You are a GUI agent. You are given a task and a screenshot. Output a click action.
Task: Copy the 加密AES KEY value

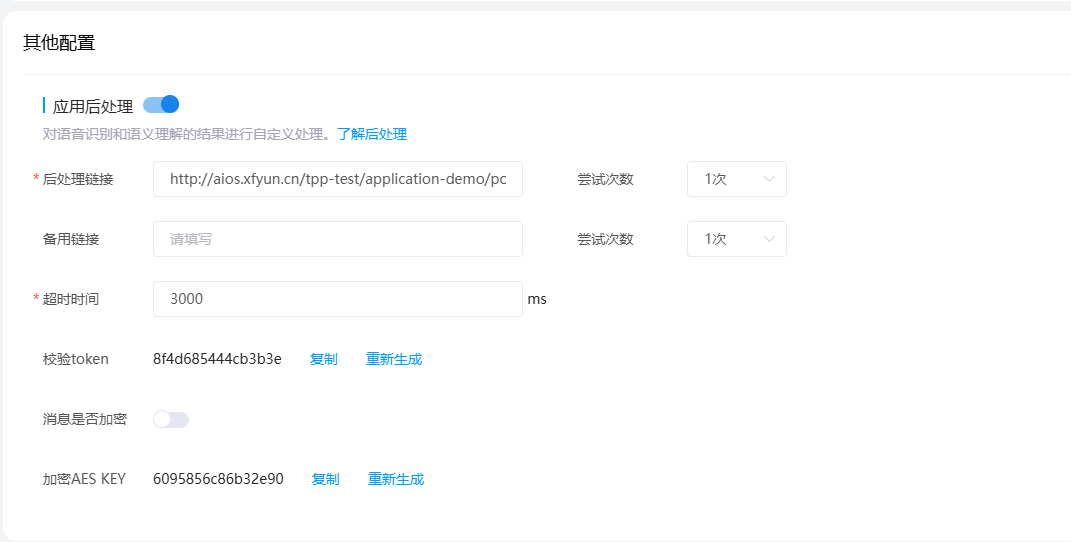click(325, 479)
